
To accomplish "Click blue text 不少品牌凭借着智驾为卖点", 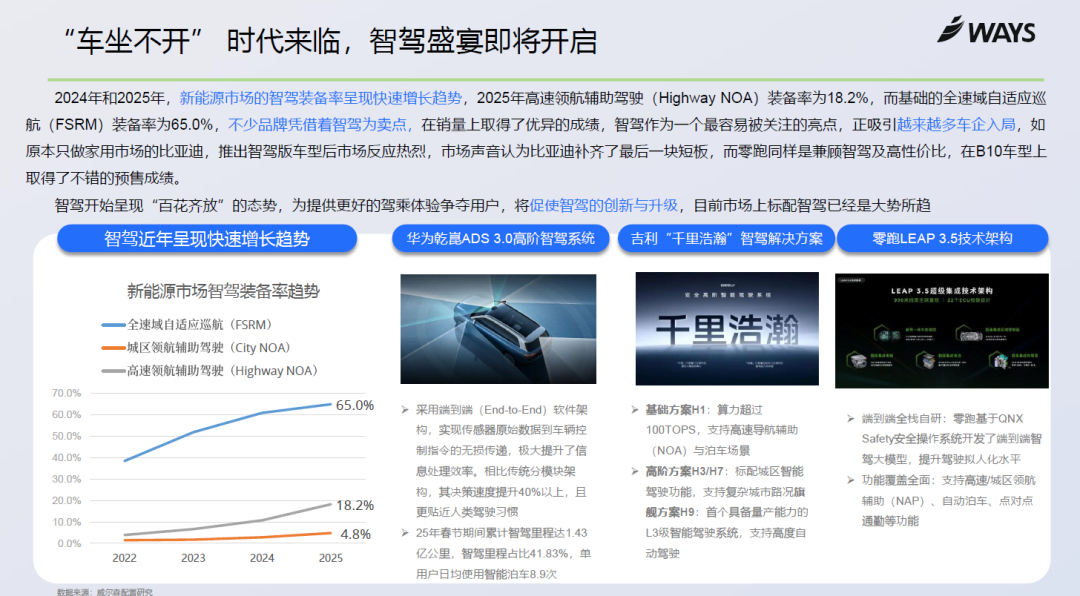I will [320, 125].
